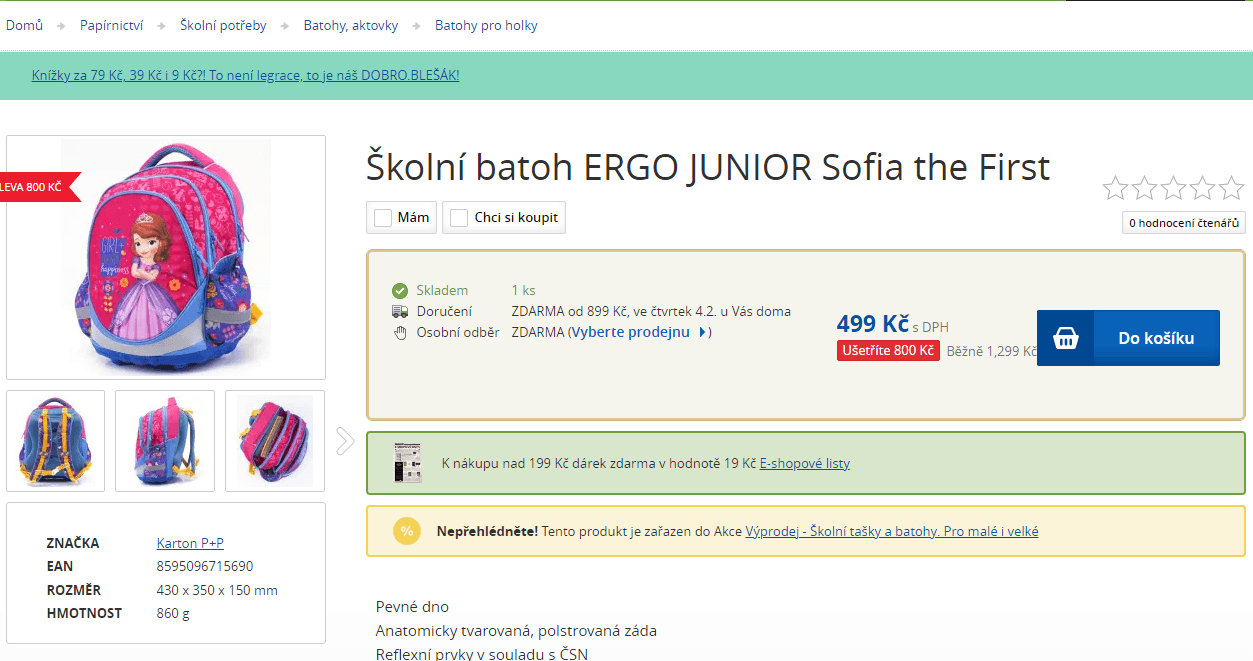Advance thumbnails with the right arrow
Viewport: 1253px width, 661px height.
coord(345,441)
